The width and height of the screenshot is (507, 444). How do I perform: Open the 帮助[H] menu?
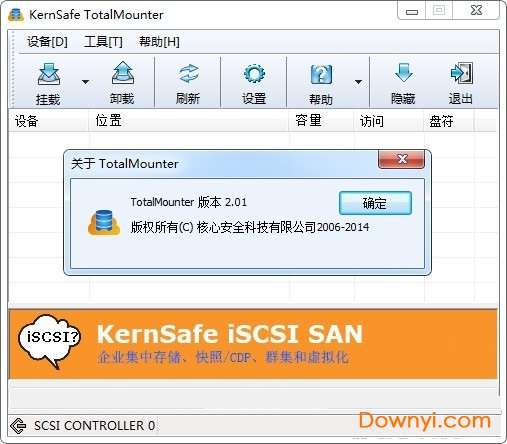tap(159, 42)
